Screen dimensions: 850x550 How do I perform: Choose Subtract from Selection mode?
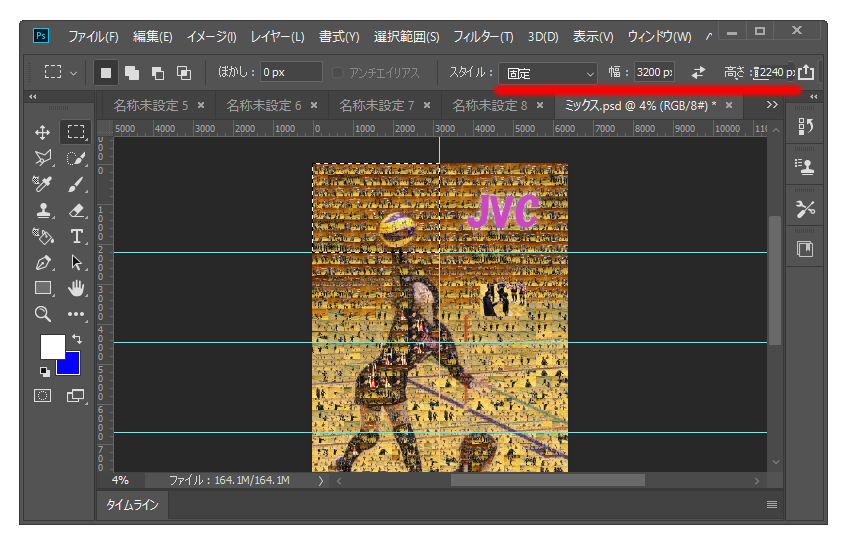(x=158, y=73)
